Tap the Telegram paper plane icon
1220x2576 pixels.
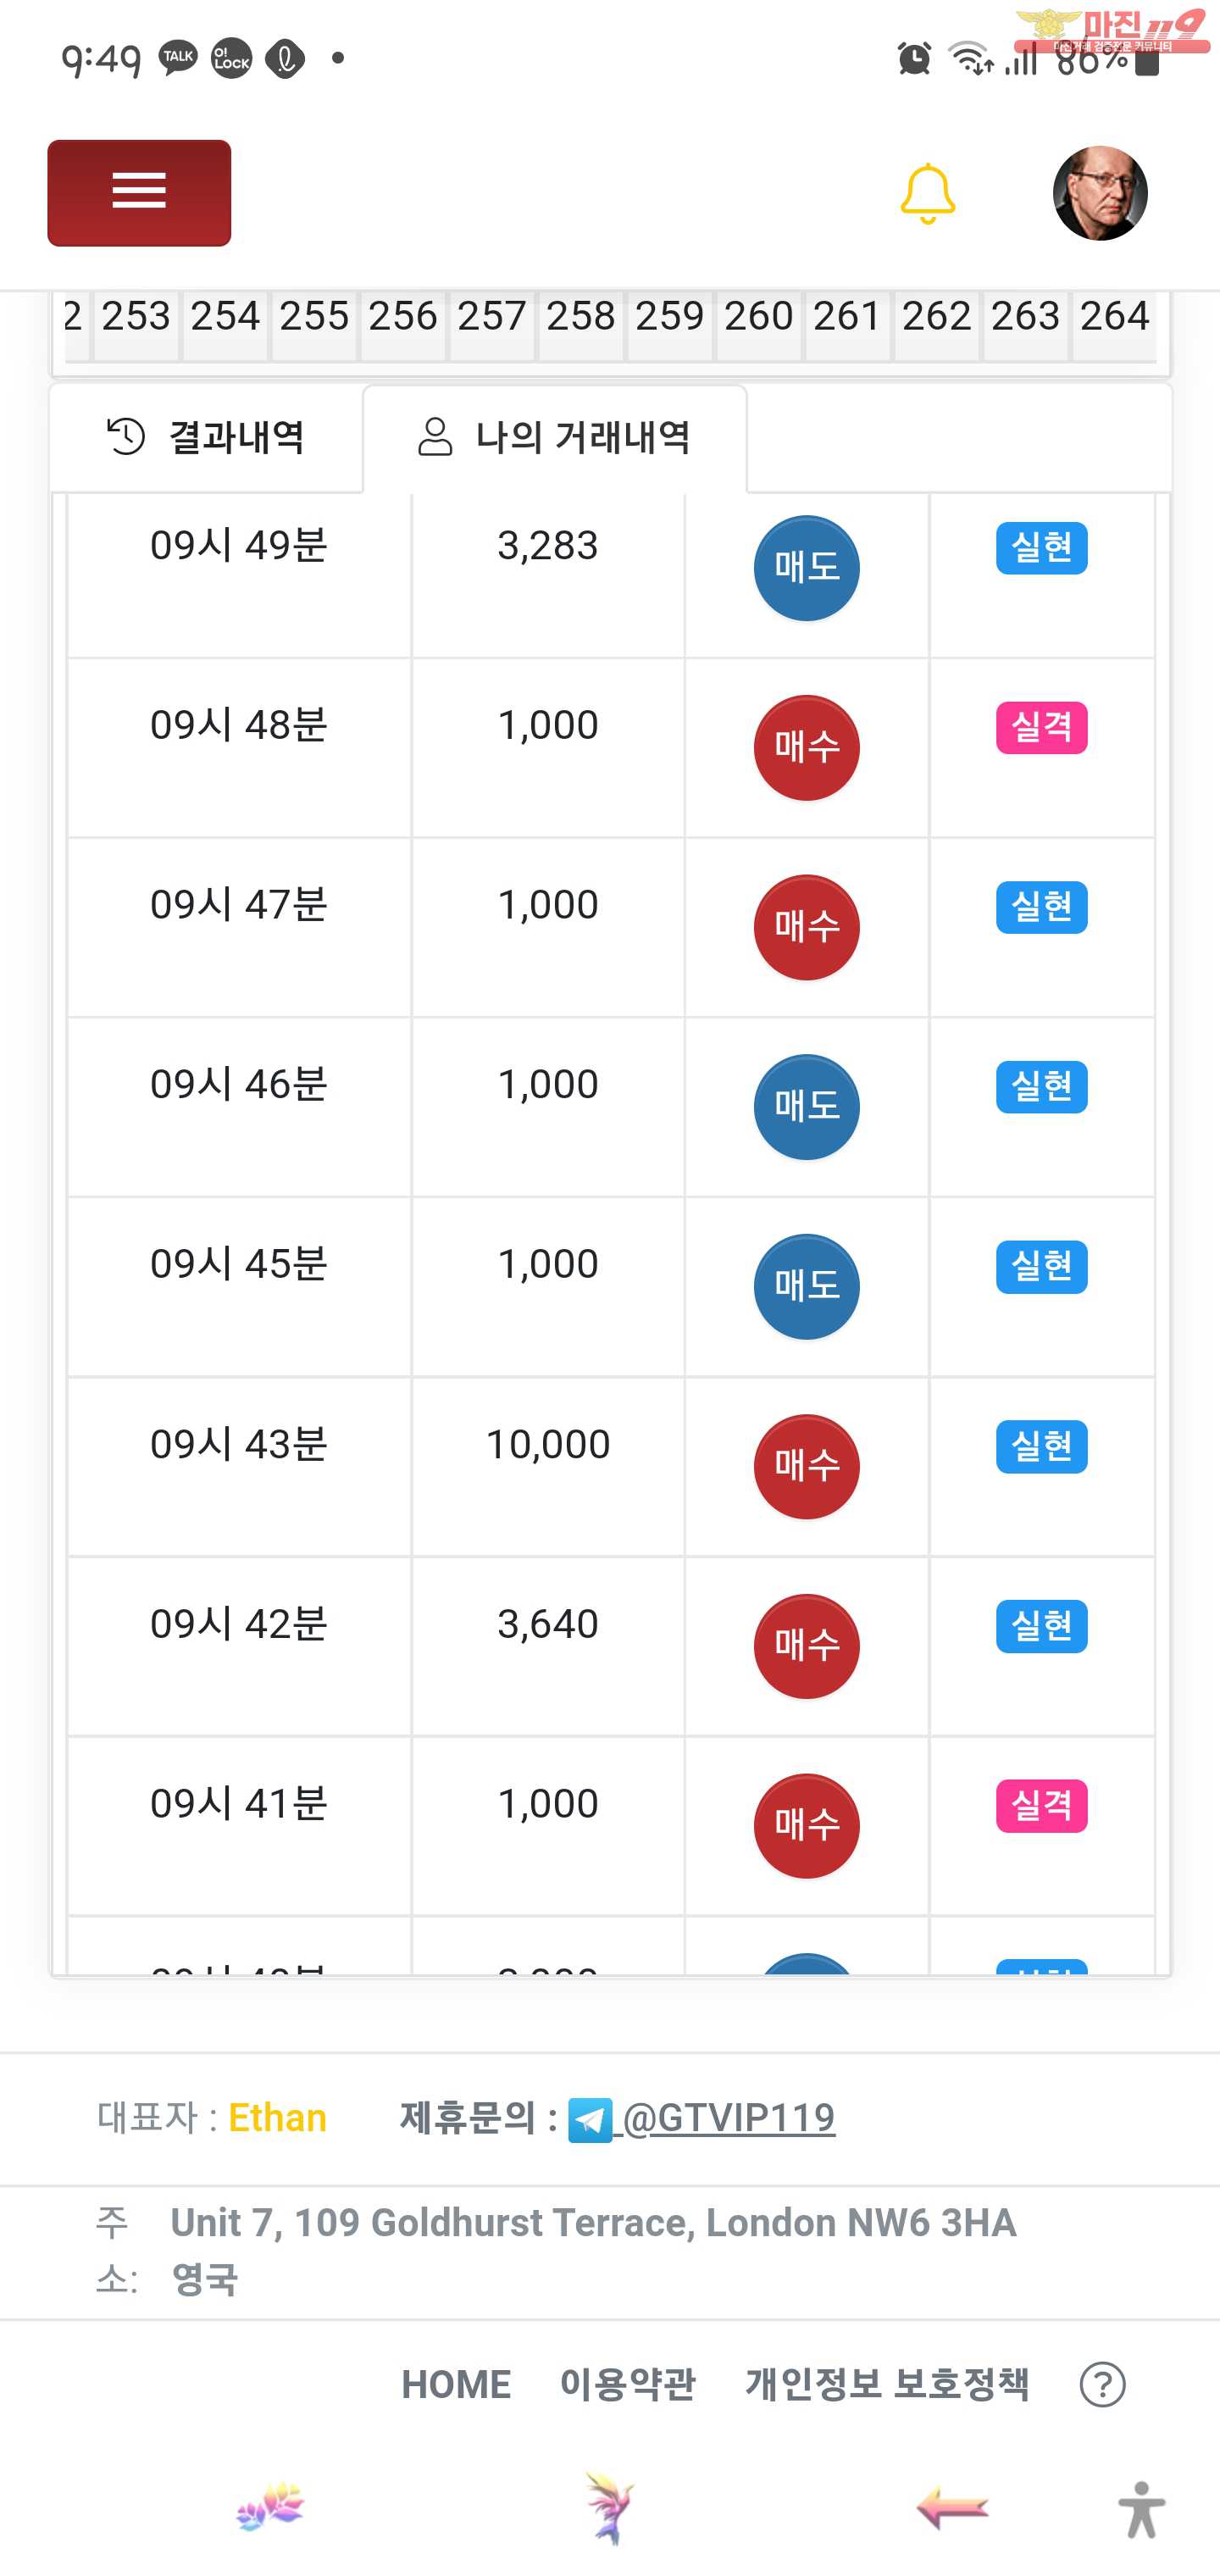pyautogui.click(x=590, y=2120)
